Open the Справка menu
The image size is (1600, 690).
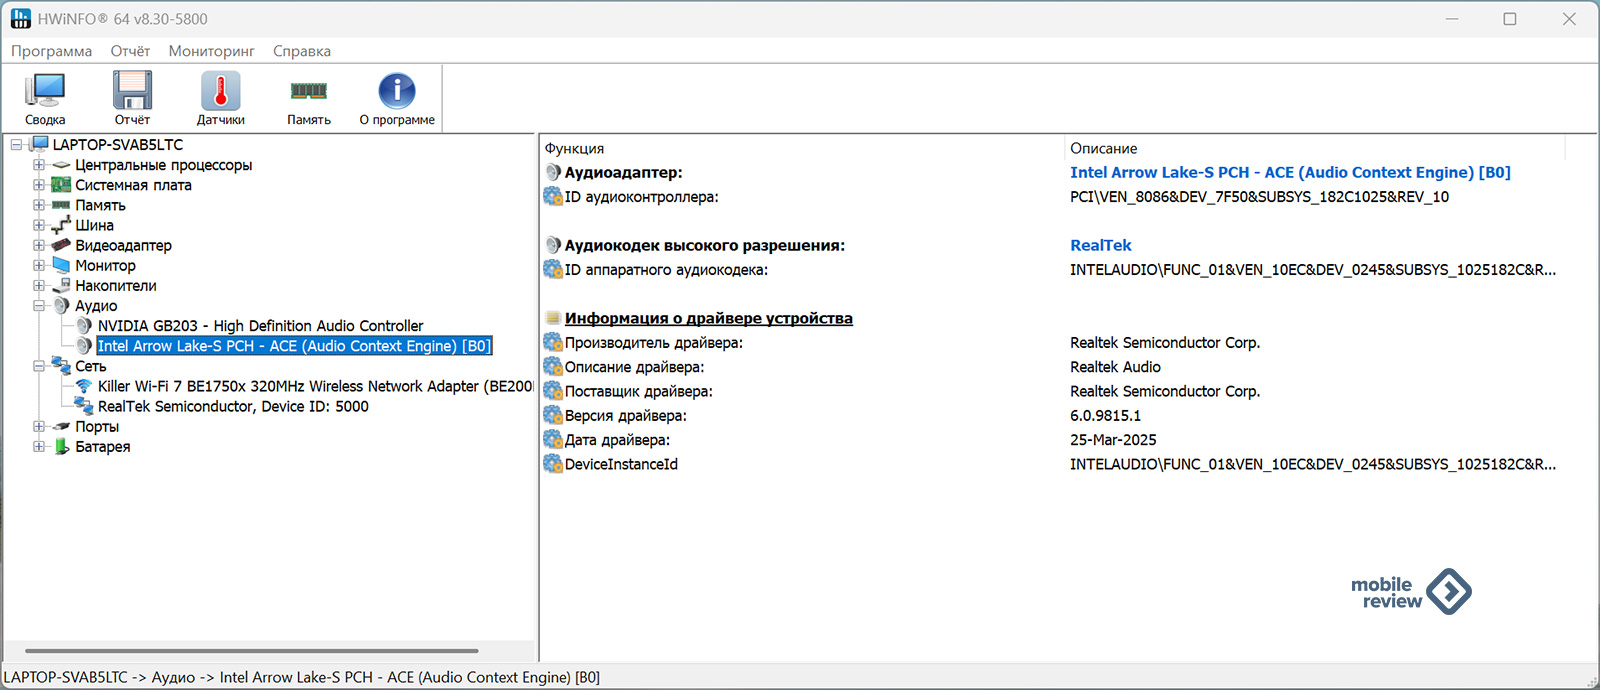click(x=301, y=51)
